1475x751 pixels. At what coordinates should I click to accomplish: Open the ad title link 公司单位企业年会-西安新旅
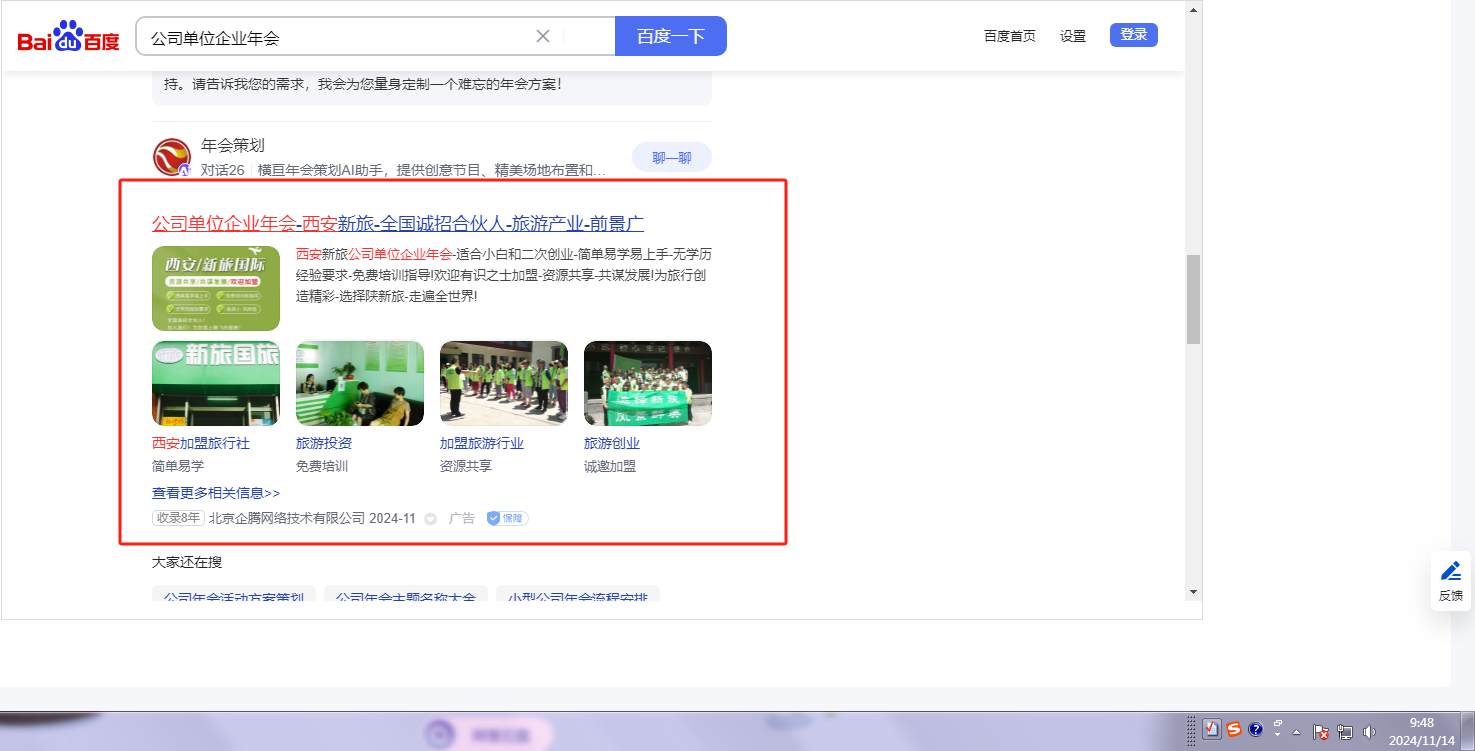click(398, 223)
